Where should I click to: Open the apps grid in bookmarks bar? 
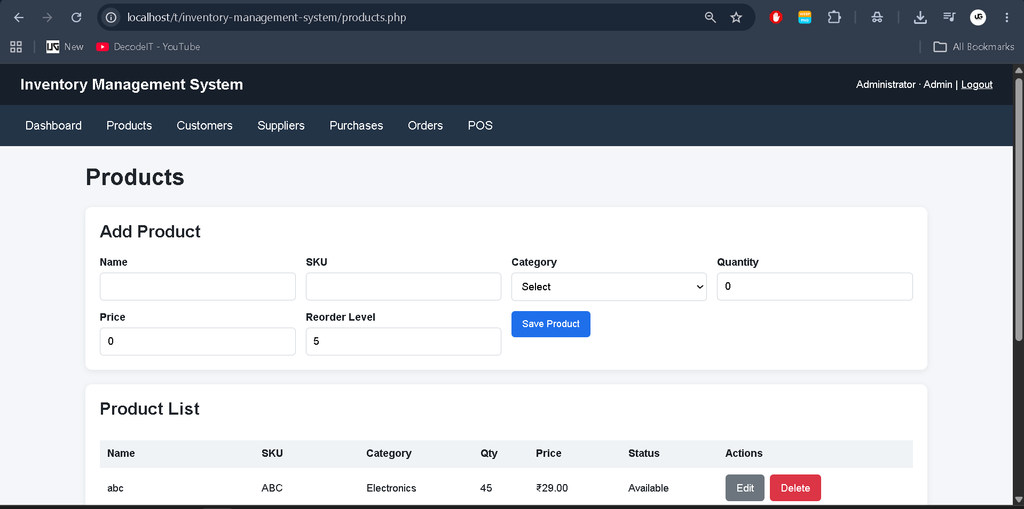(16, 46)
